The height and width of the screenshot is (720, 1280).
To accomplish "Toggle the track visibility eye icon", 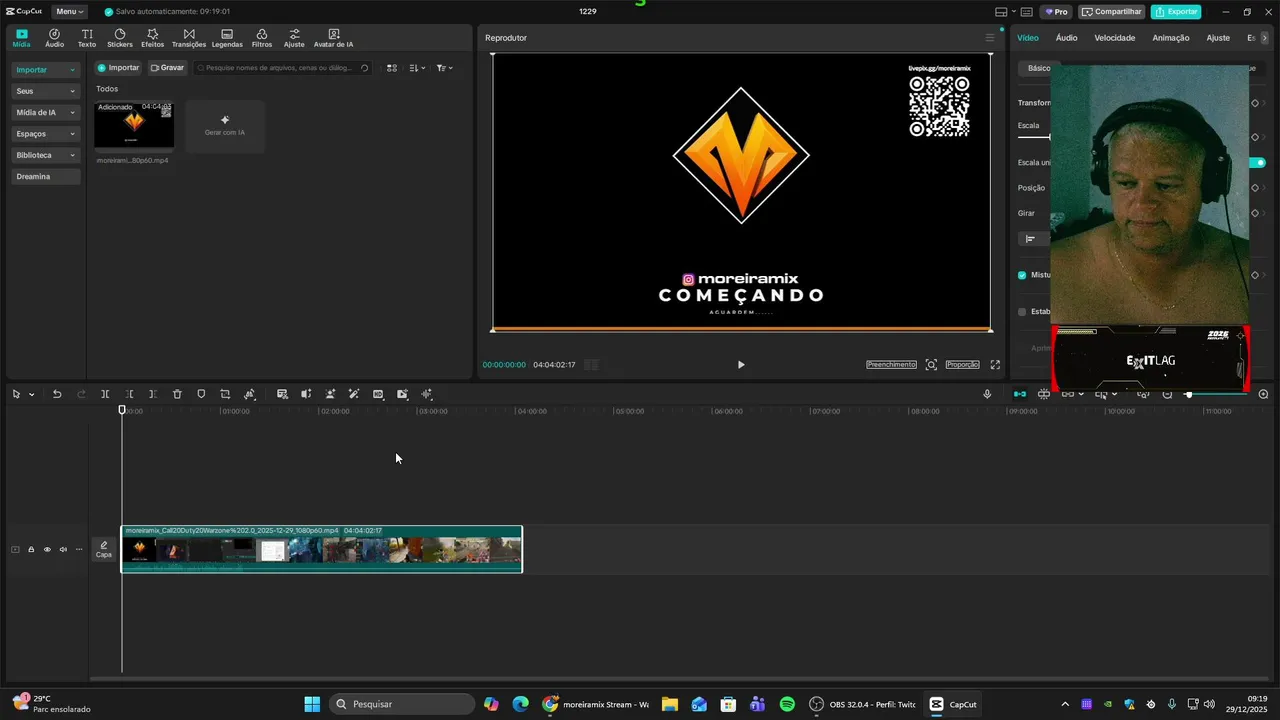I will point(47,549).
